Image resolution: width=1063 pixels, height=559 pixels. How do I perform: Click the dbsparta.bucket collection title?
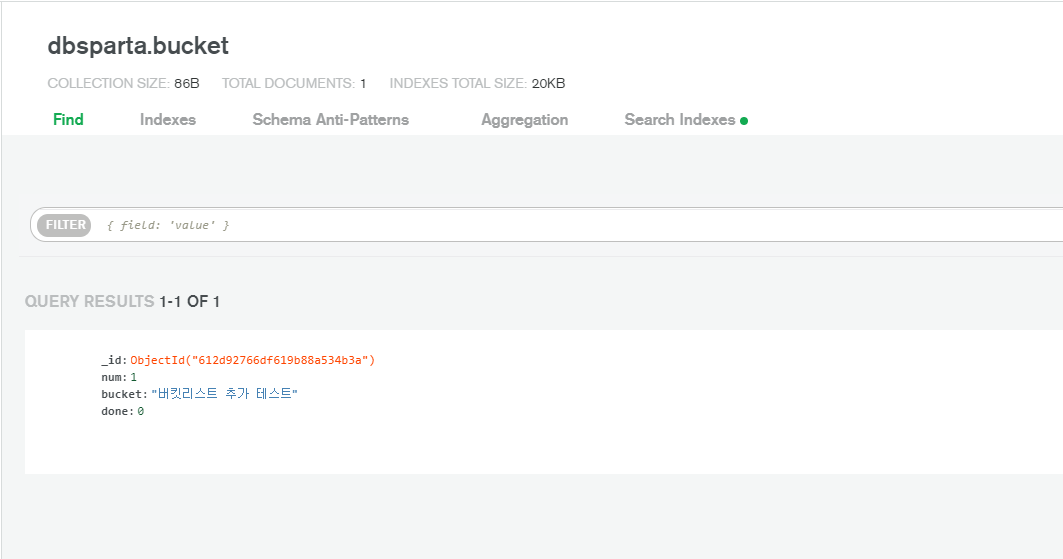point(138,45)
